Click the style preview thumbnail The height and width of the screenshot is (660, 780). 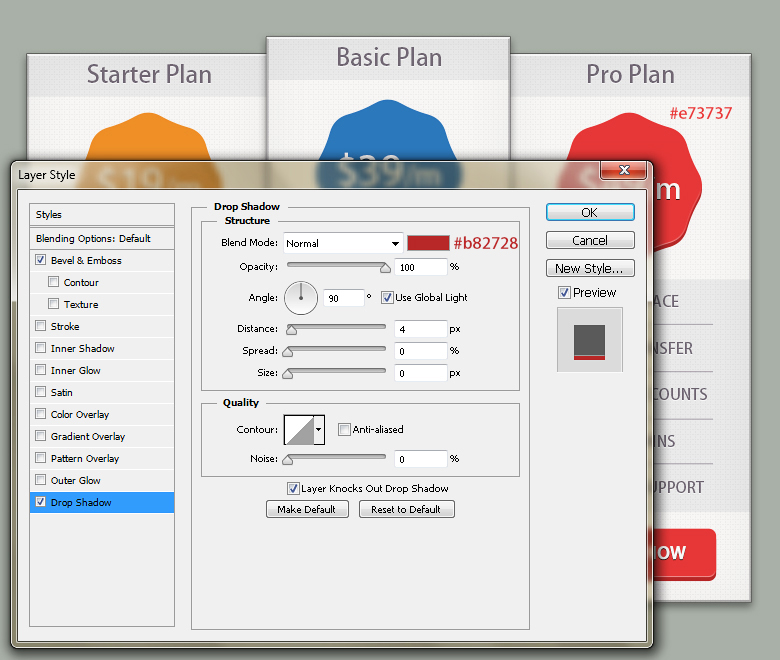point(589,340)
